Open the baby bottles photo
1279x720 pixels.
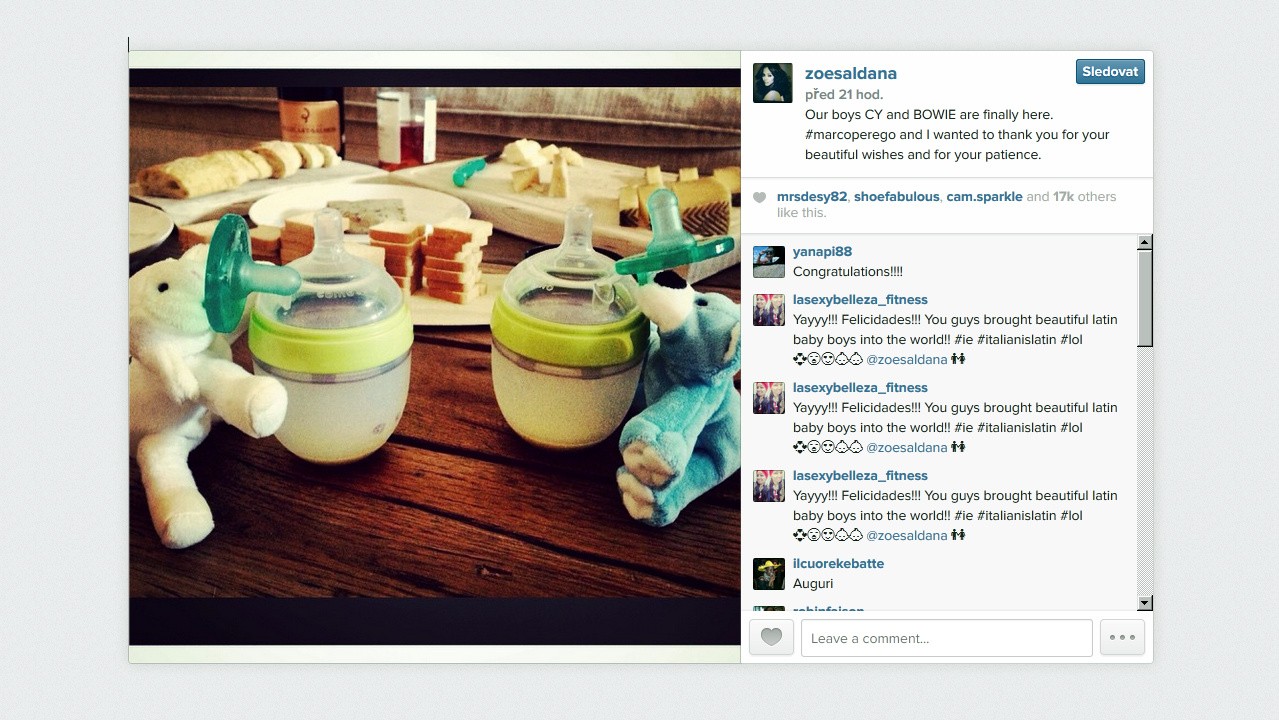click(435, 356)
